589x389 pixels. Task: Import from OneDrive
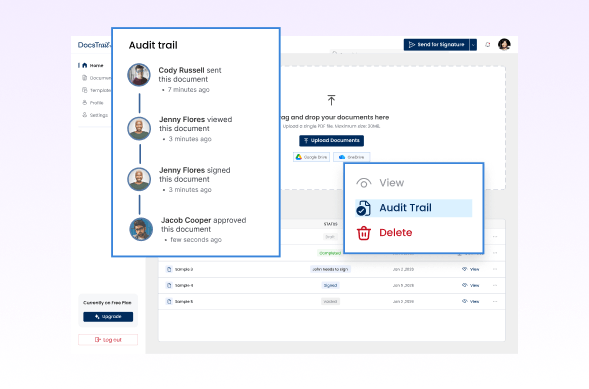[352, 157]
